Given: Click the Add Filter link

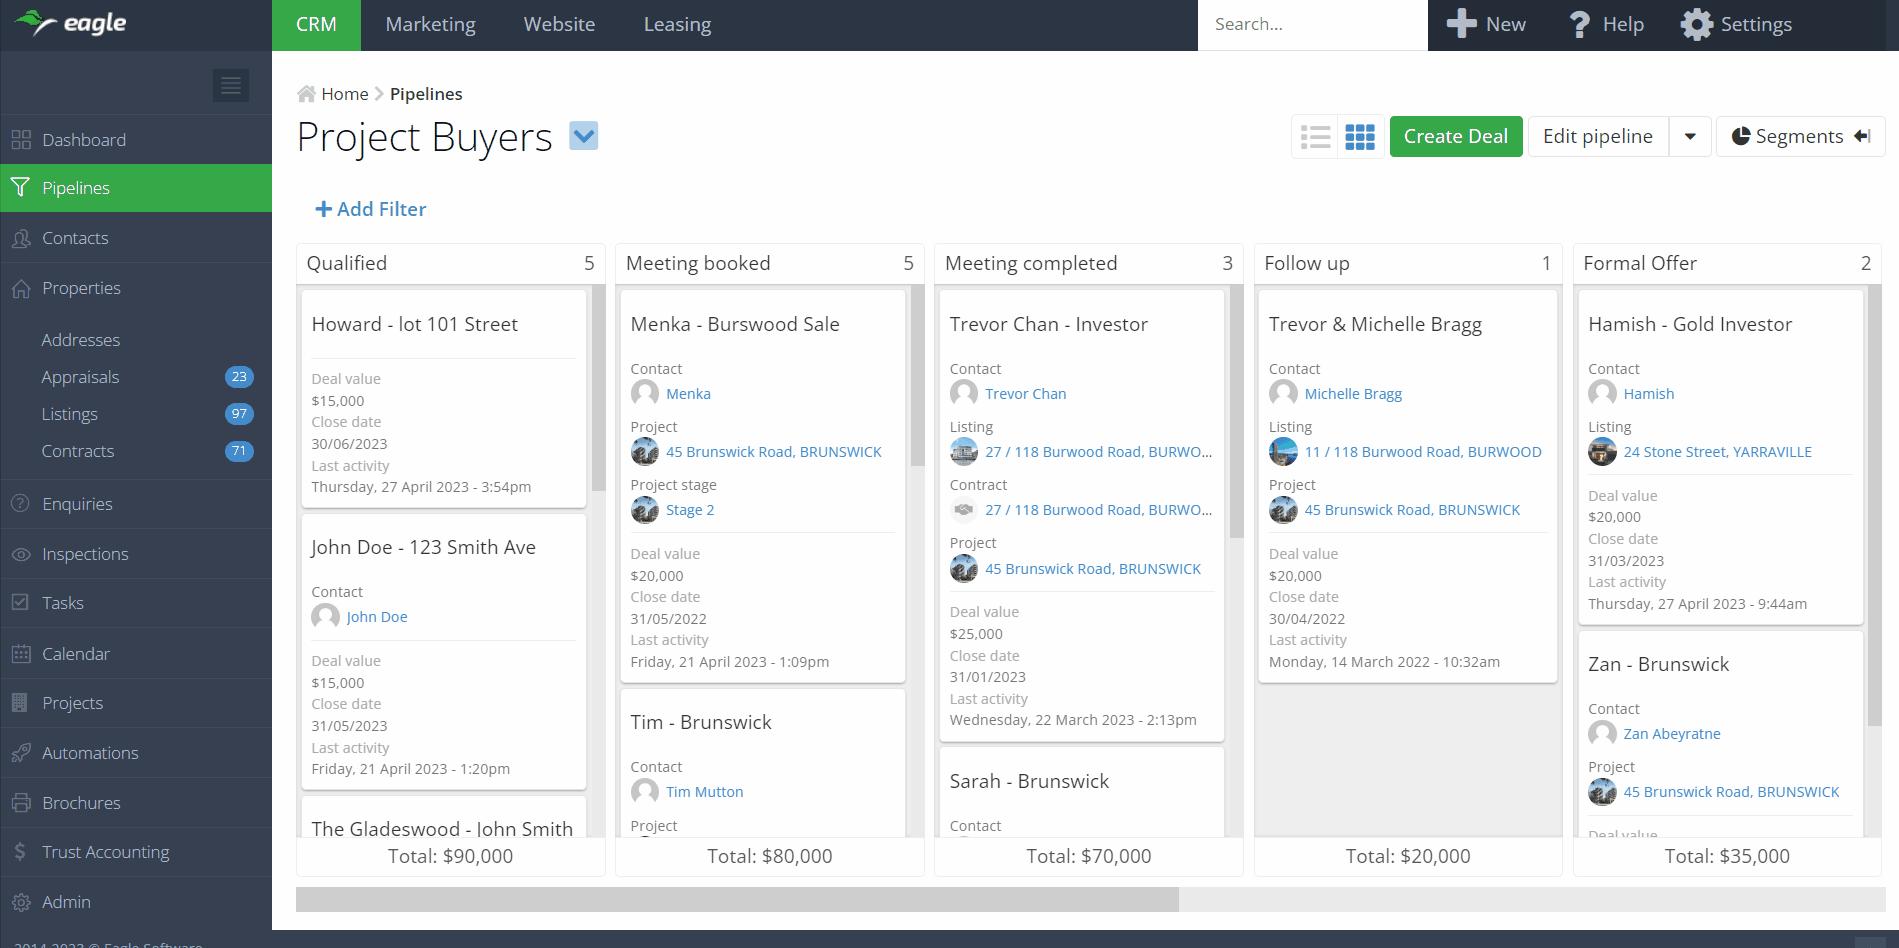Looking at the screenshot, I should 371,209.
